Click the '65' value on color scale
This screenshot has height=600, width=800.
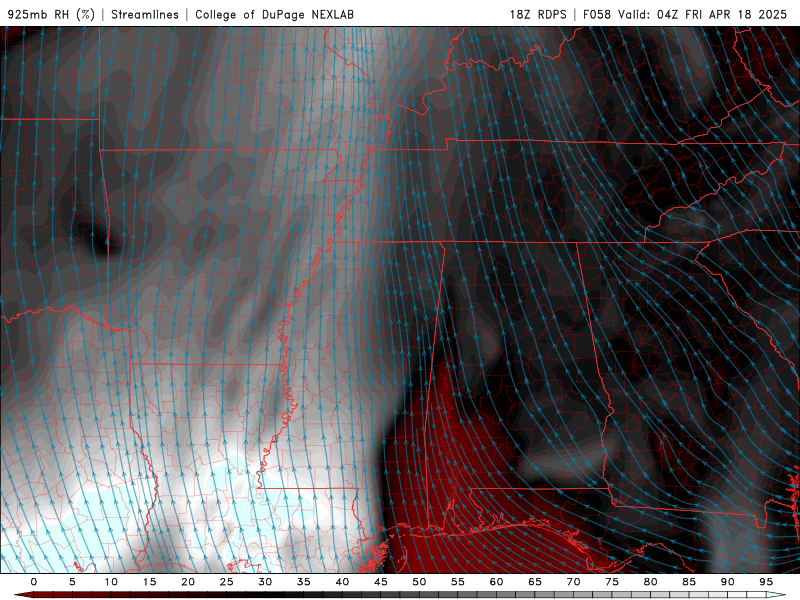[x=535, y=582]
